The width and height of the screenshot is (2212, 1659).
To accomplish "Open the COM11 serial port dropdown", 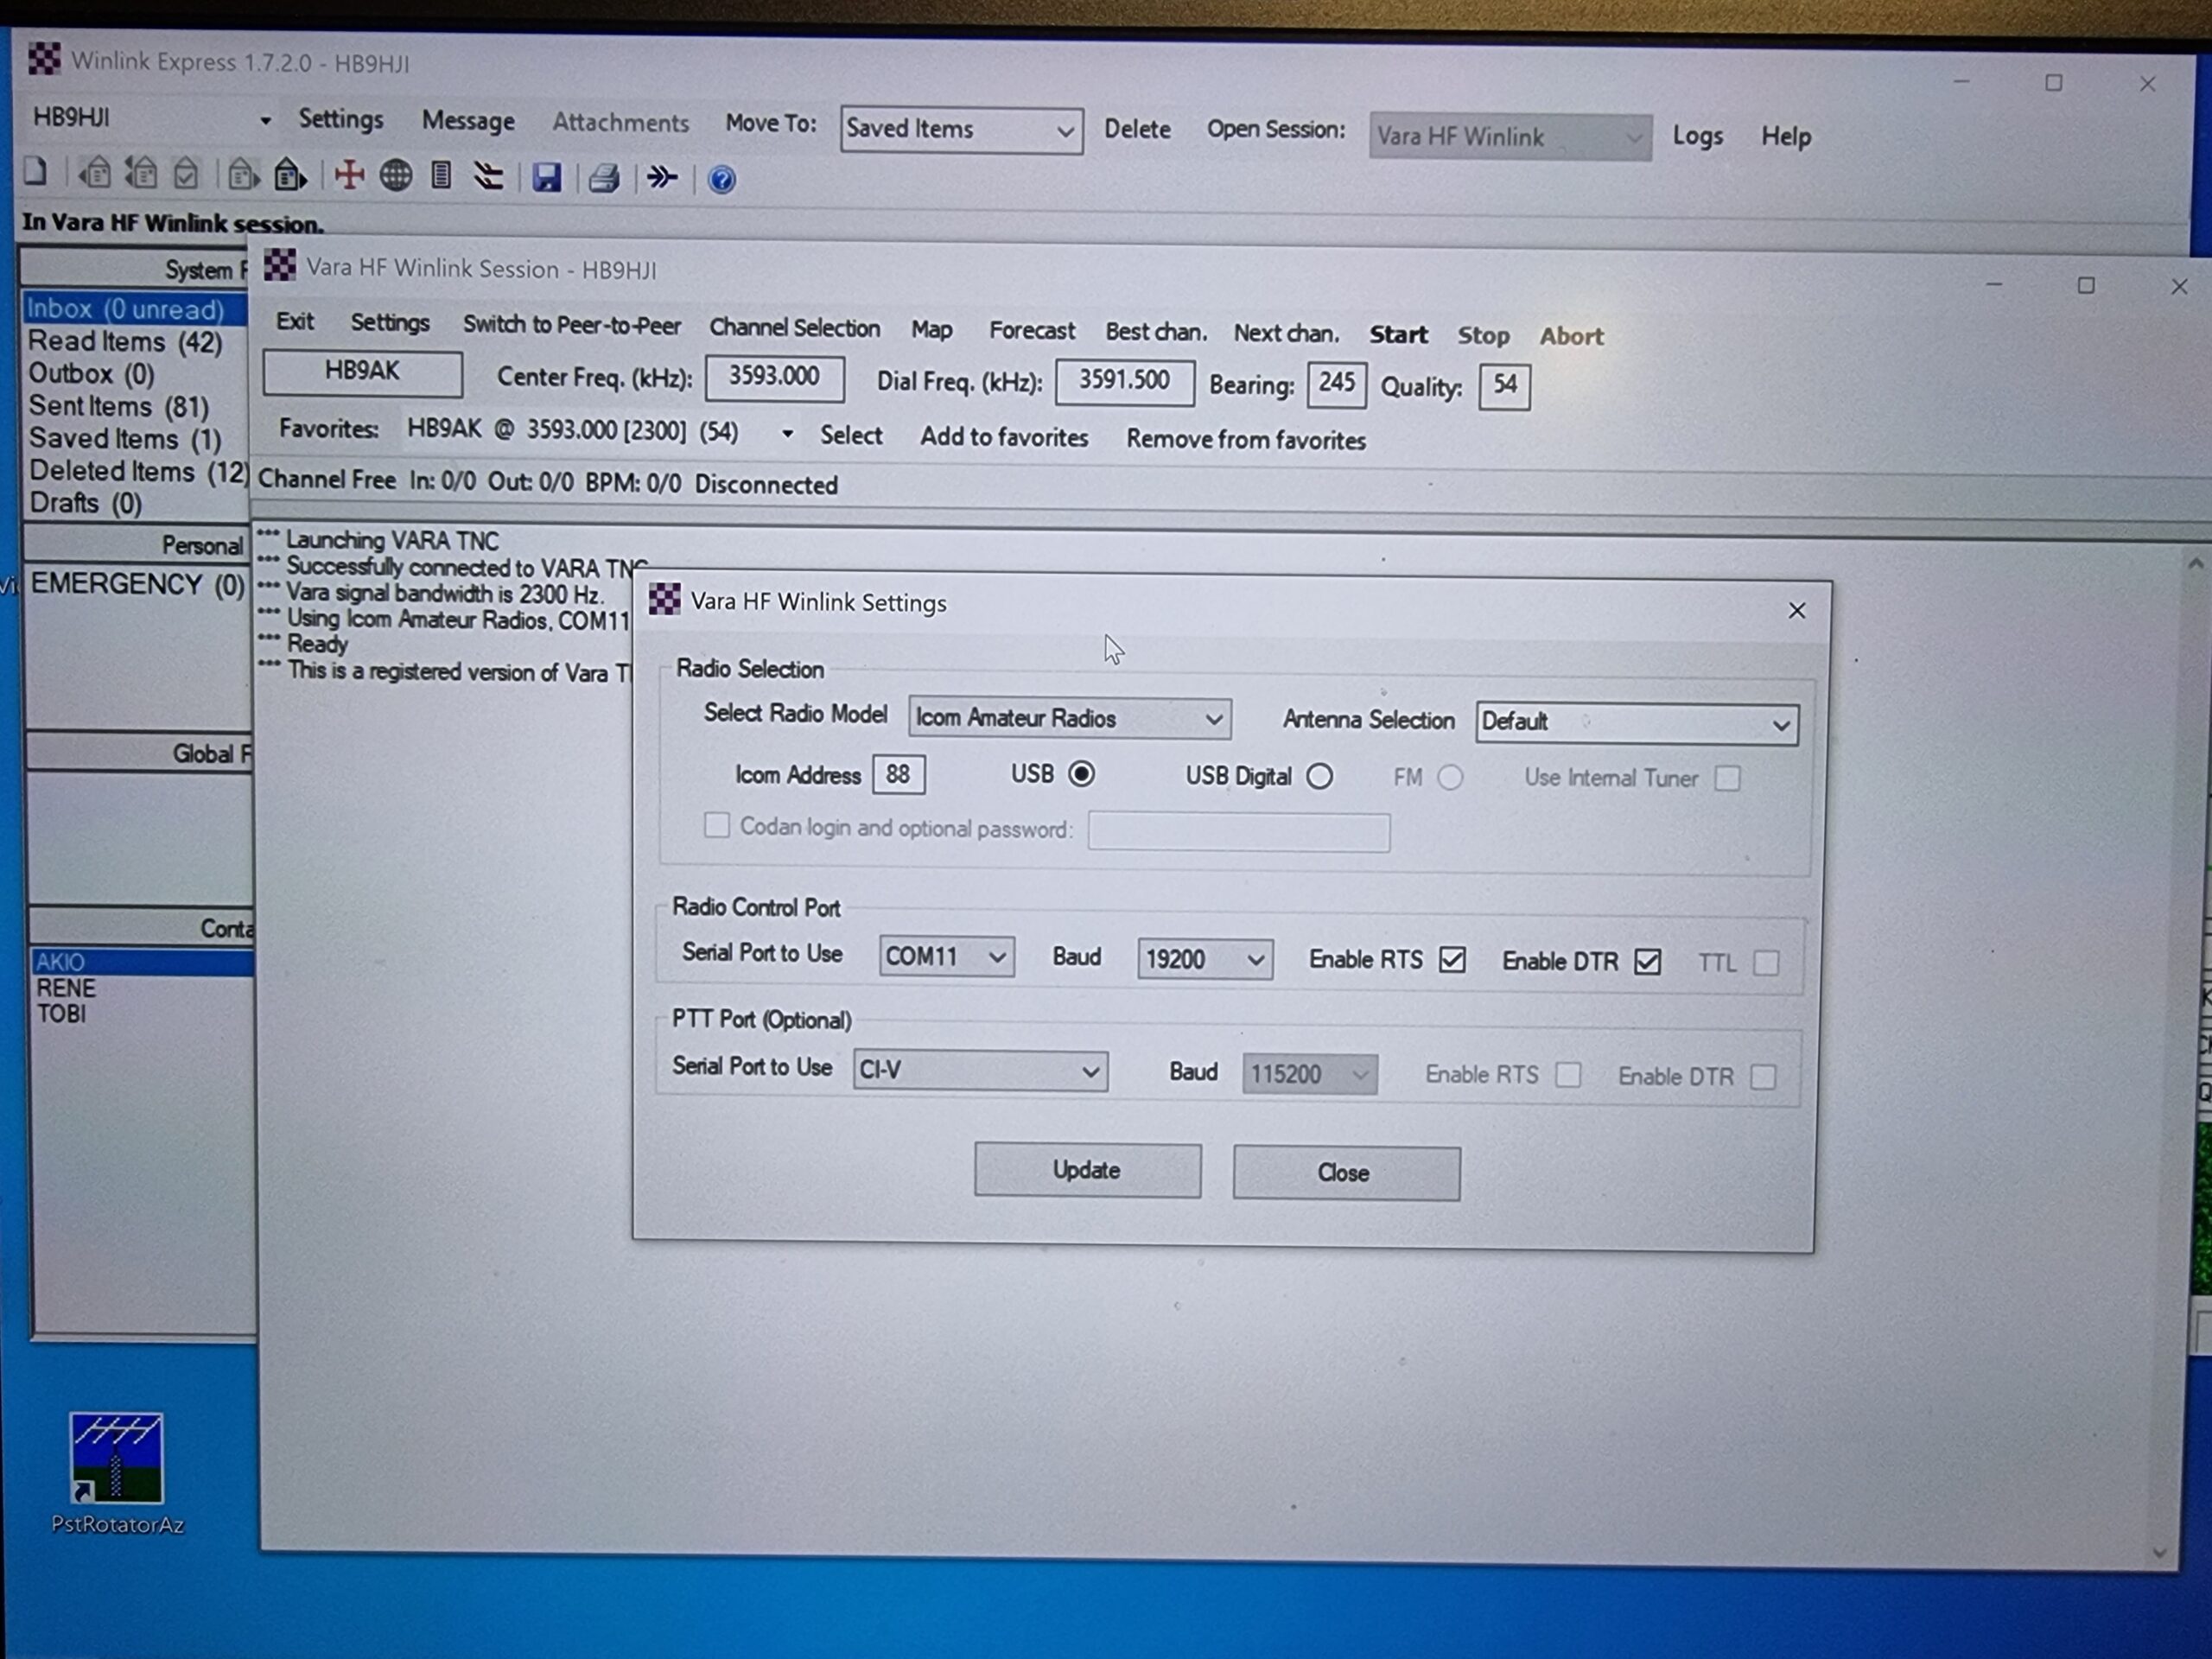I will pos(946,957).
